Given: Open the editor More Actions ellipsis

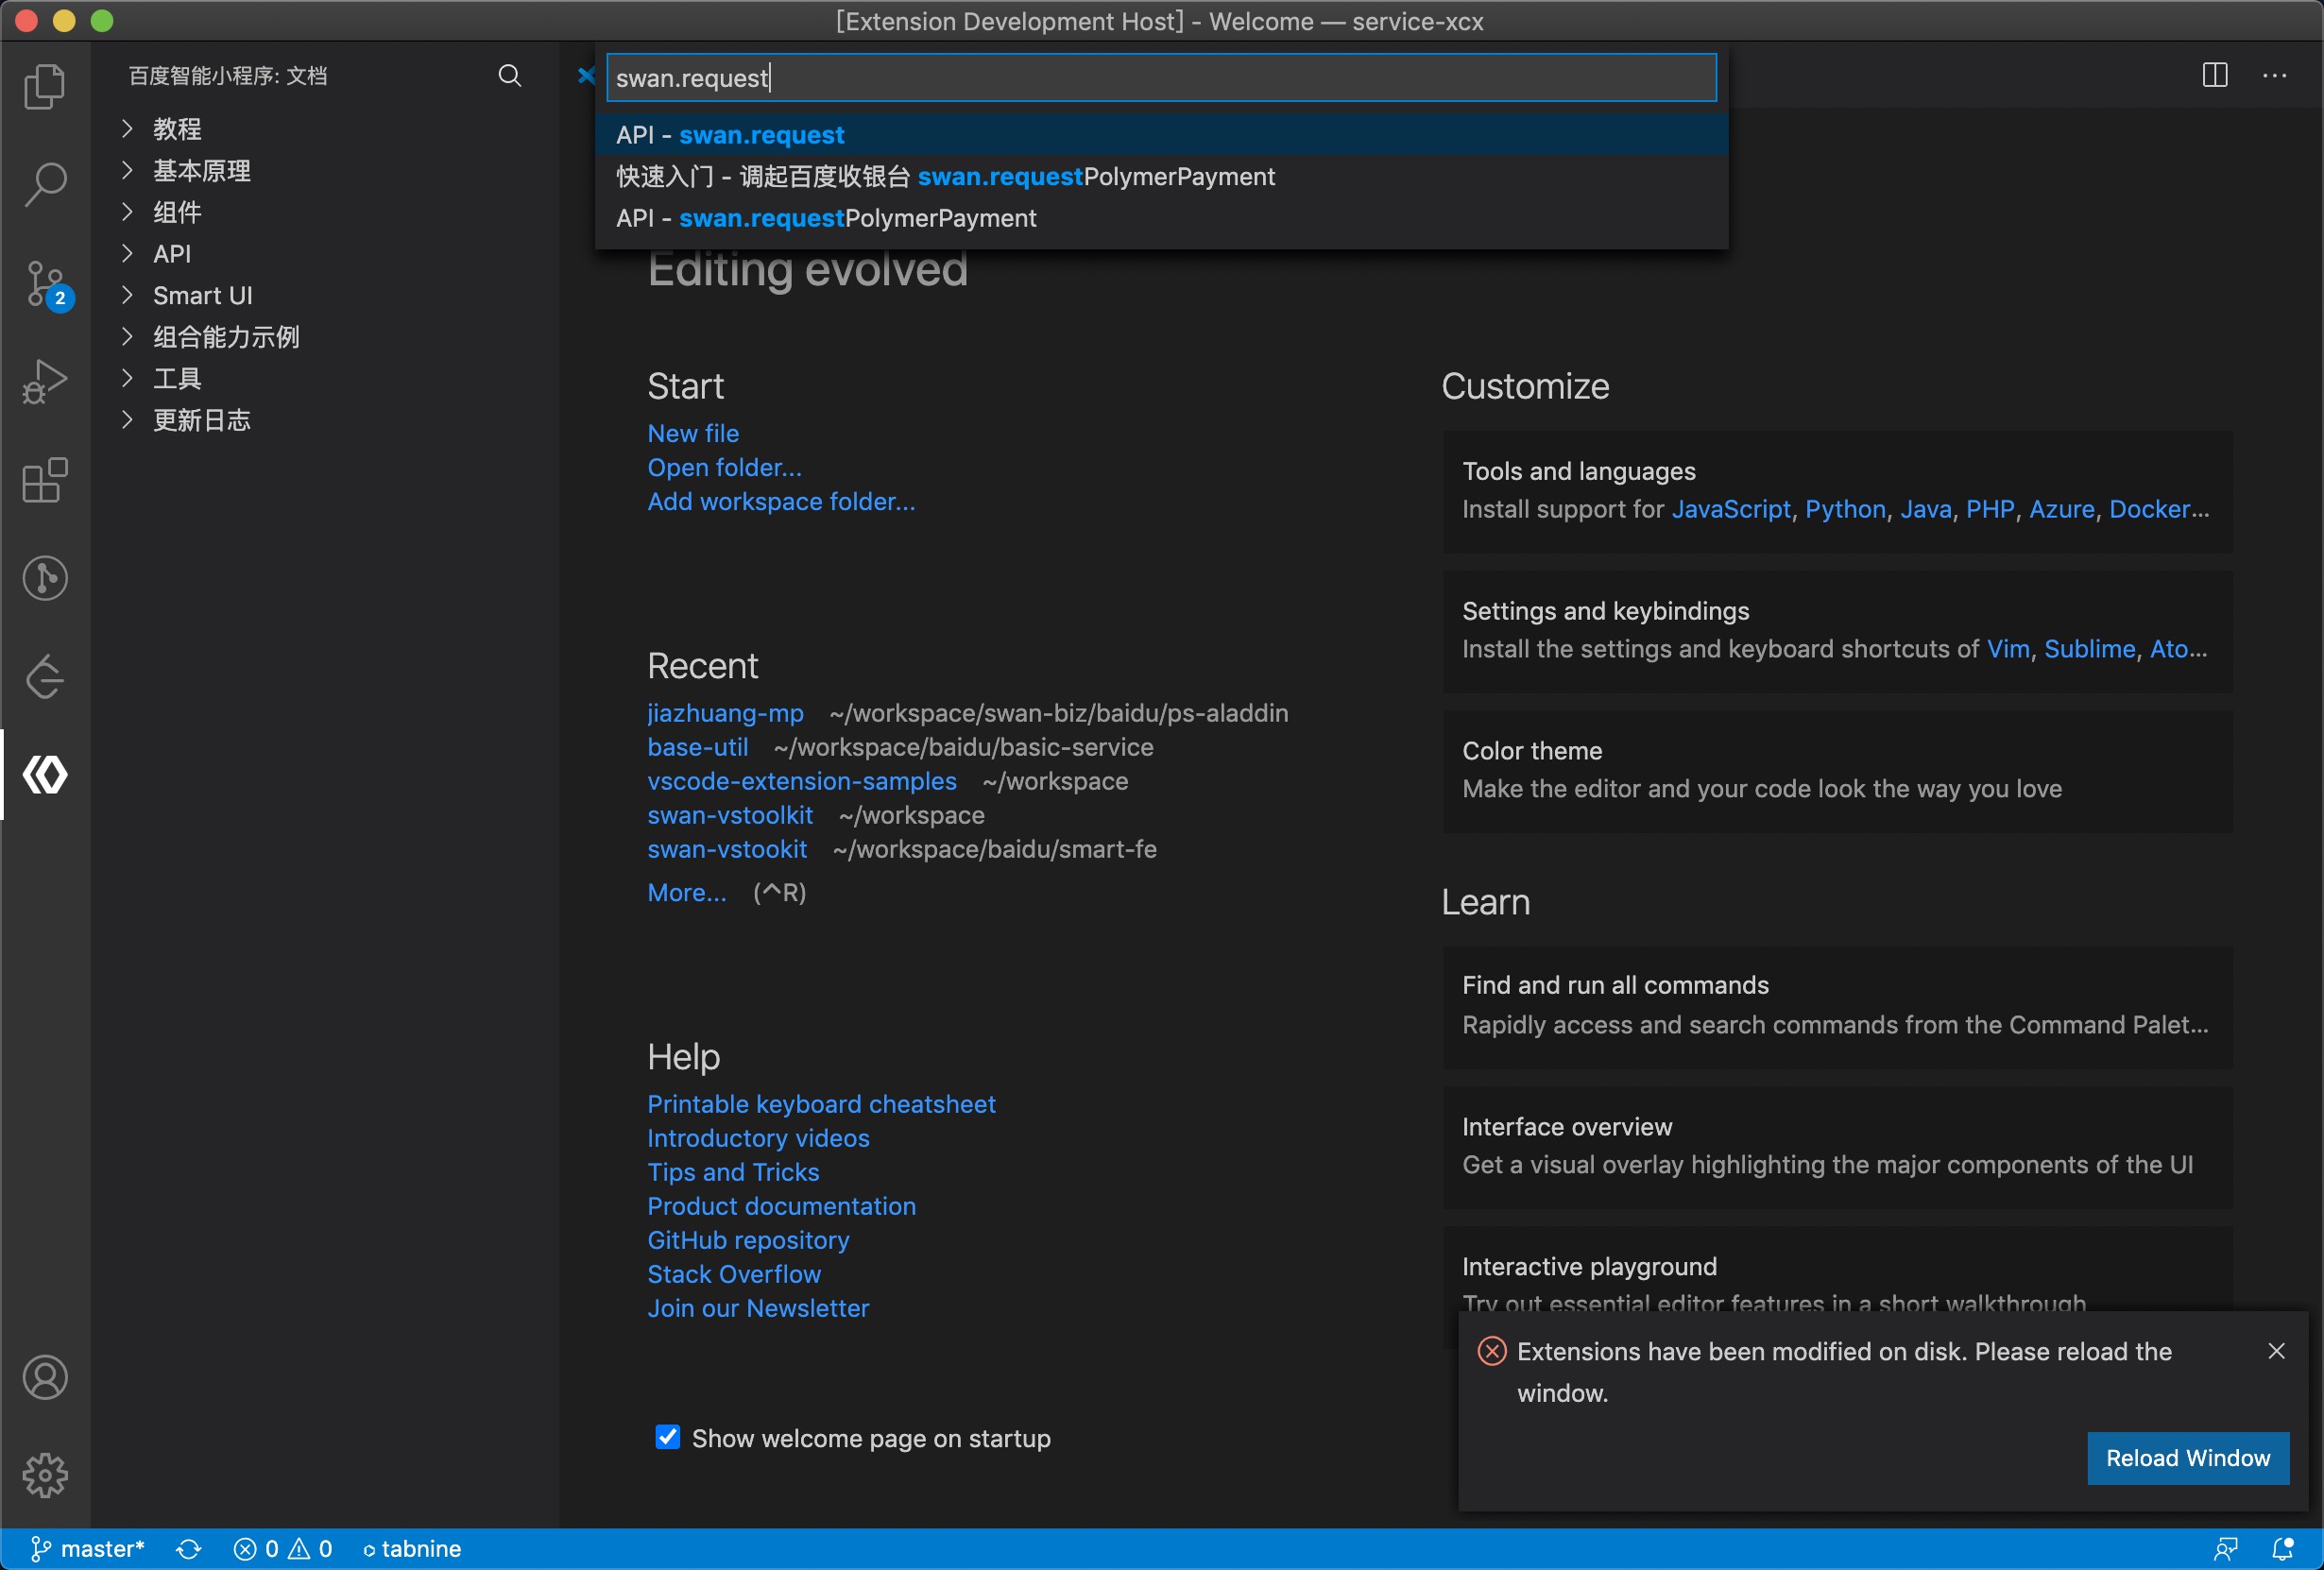Looking at the screenshot, I should [2275, 76].
